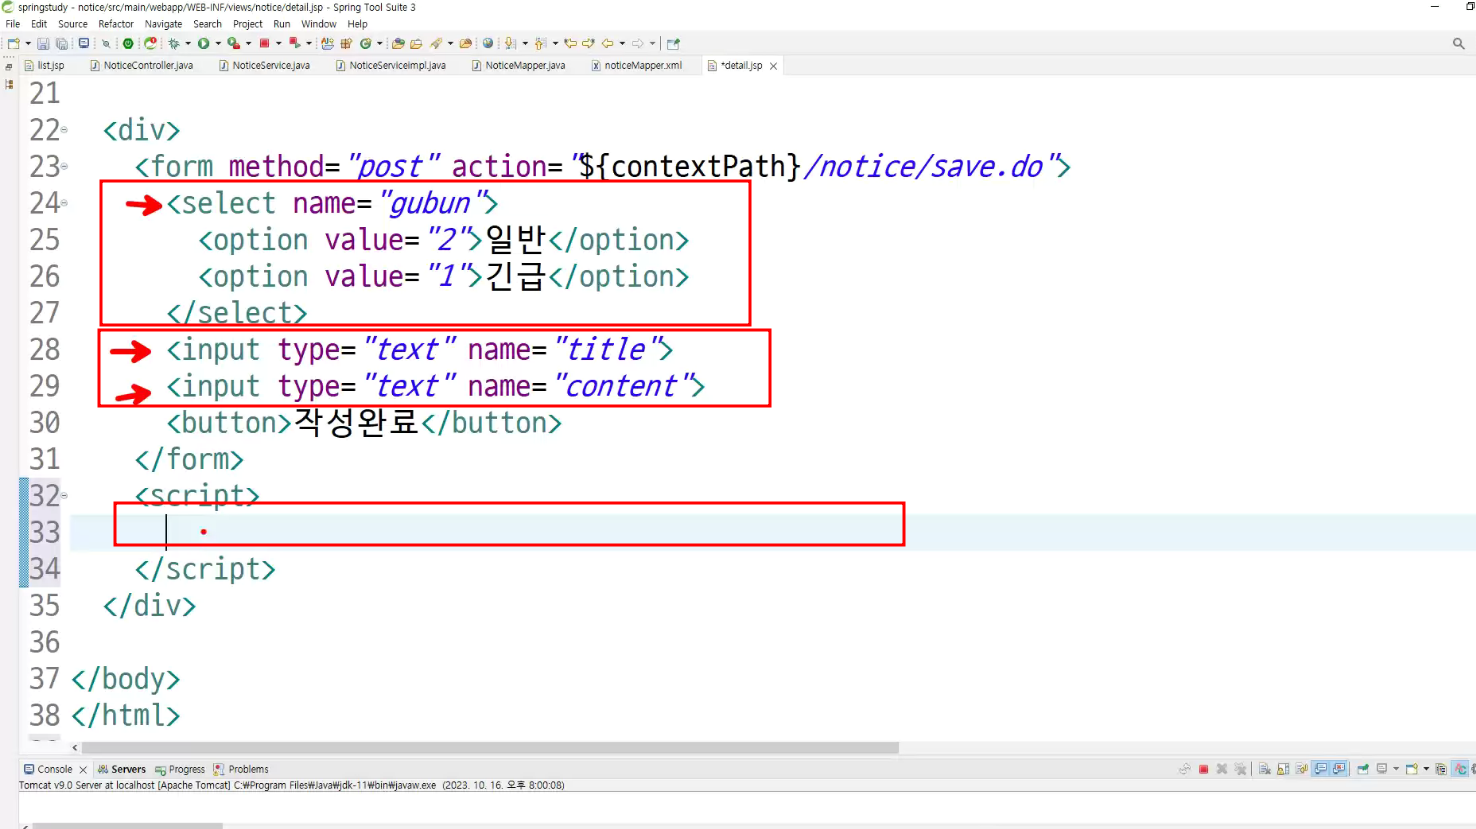Click the Debug bug icon
The image size is (1476, 829).
point(174,43)
